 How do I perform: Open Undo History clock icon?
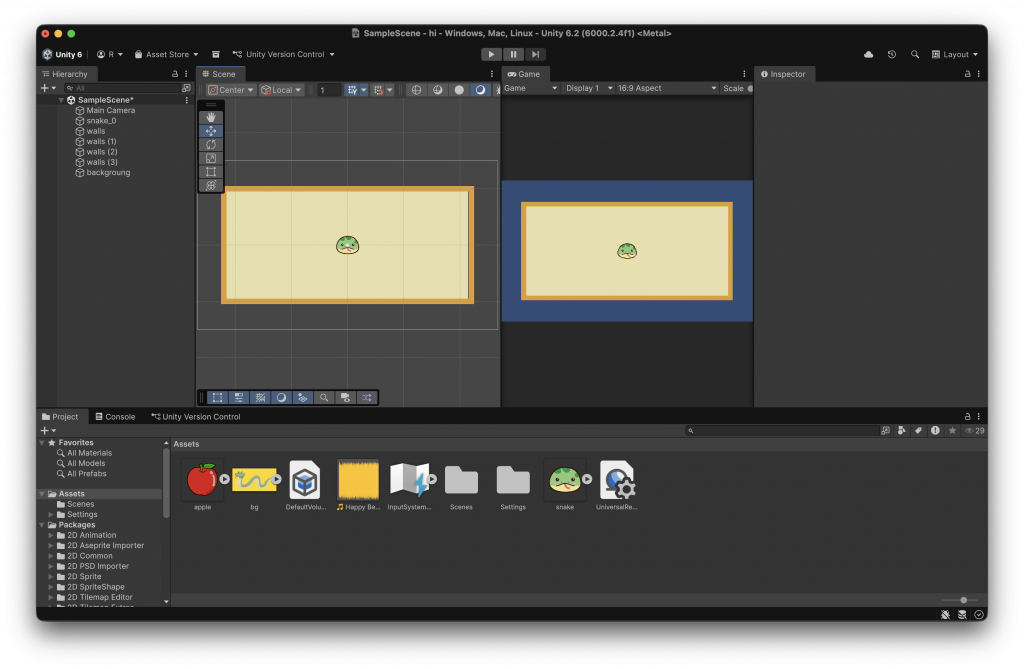click(891, 55)
